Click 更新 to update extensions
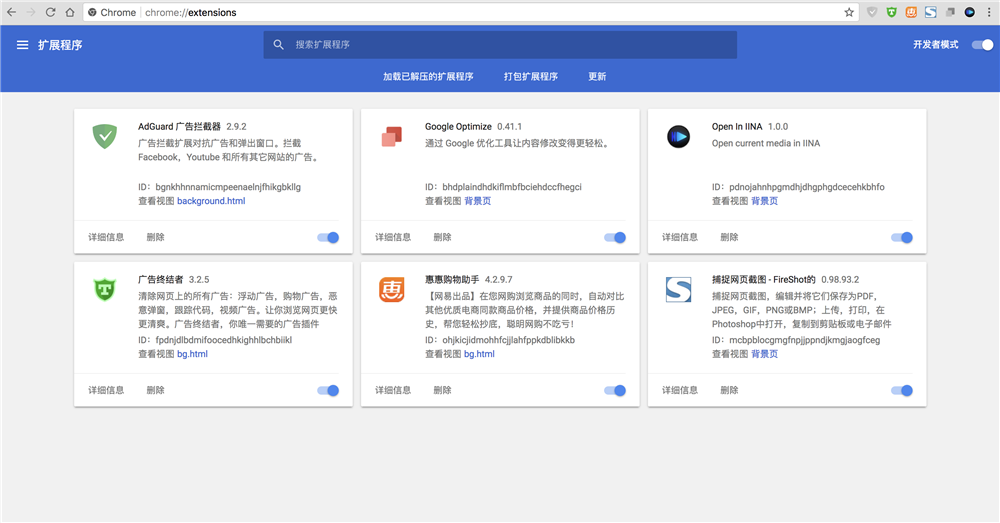 click(x=597, y=77)
